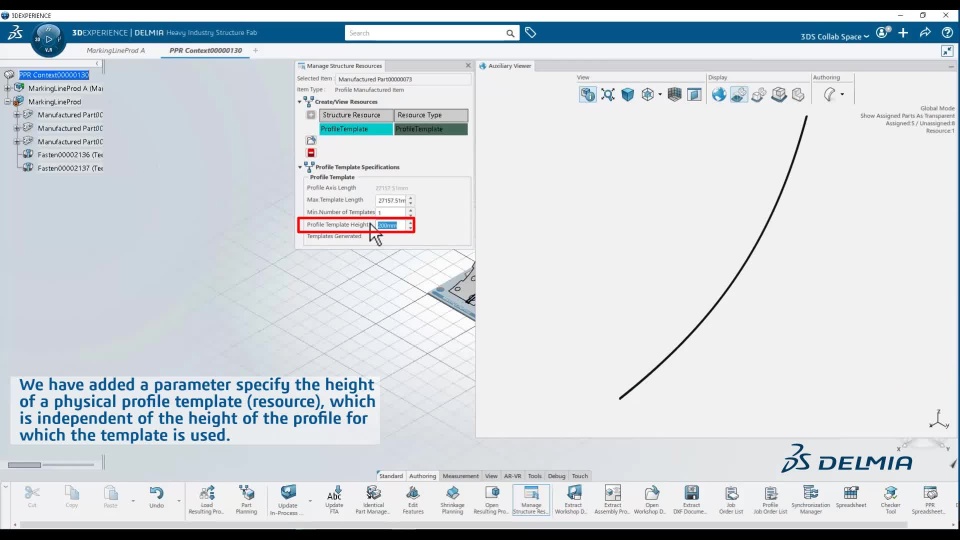Toggle the two-cubes display icon
960x540 pixels.
759,94
